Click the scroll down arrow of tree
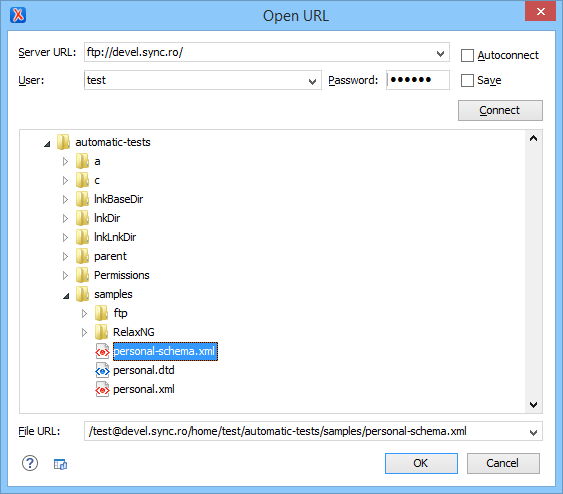The height and width of the screenshot is (494, 563). click(x=534, y=405)
